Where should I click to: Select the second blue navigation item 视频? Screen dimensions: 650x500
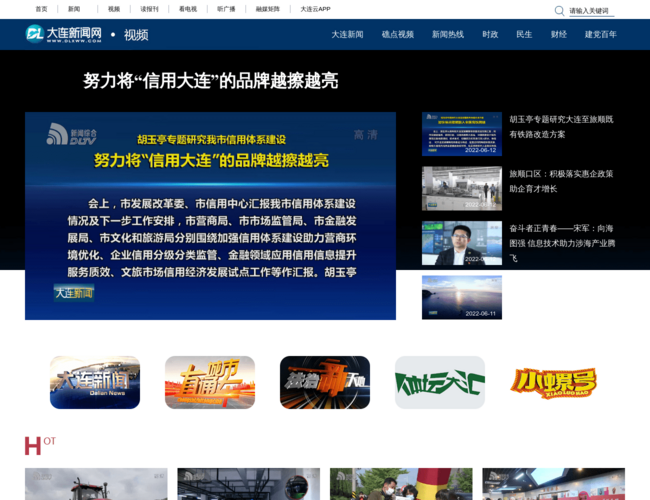click(x=398, y=34)
